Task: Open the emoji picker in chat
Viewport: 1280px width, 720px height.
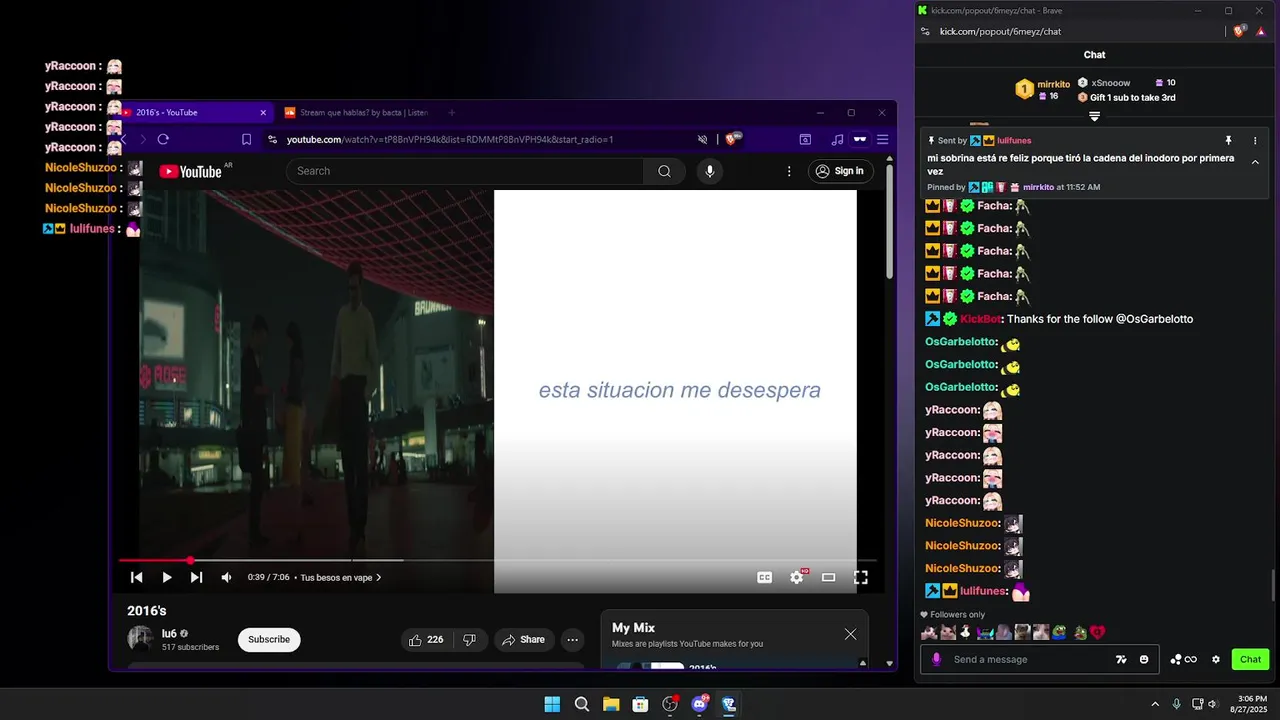Action: coord(1144,659)
